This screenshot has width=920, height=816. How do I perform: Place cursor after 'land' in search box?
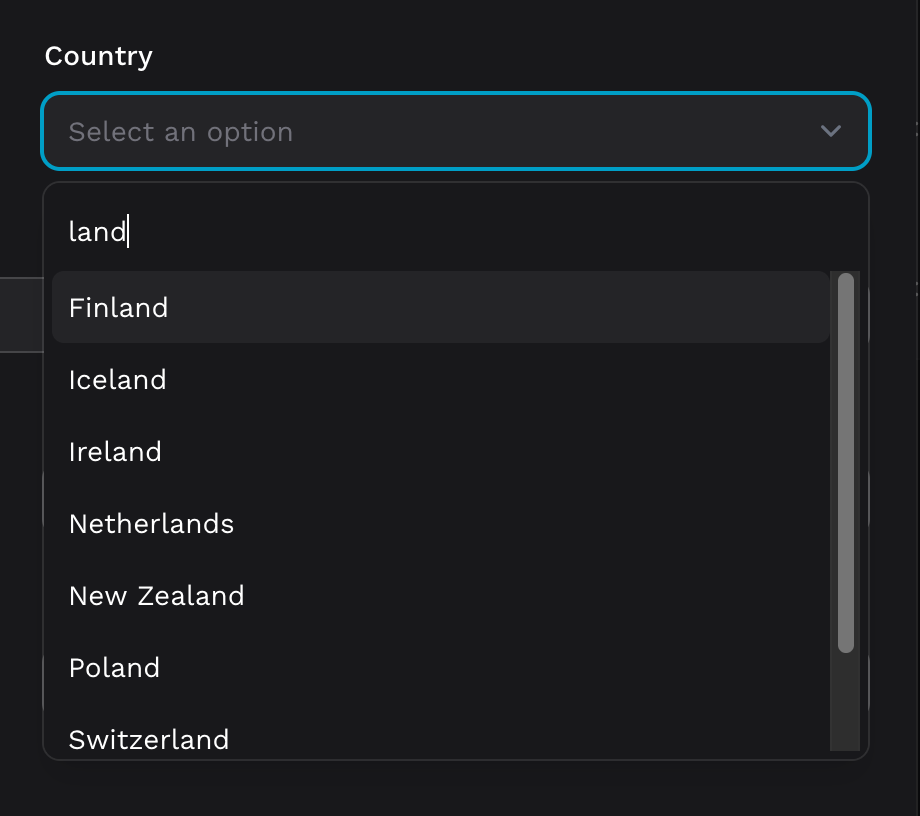(x=131, y=231)
